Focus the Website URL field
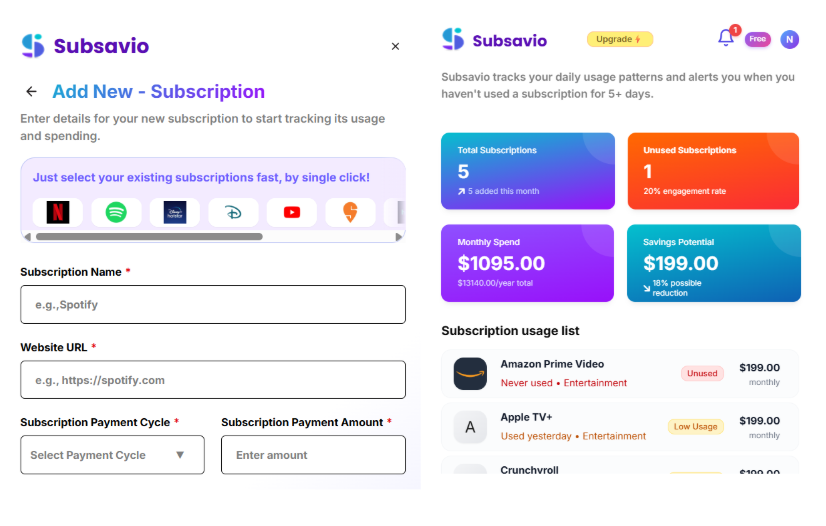The image size is (826, 526). click(213, 380)
